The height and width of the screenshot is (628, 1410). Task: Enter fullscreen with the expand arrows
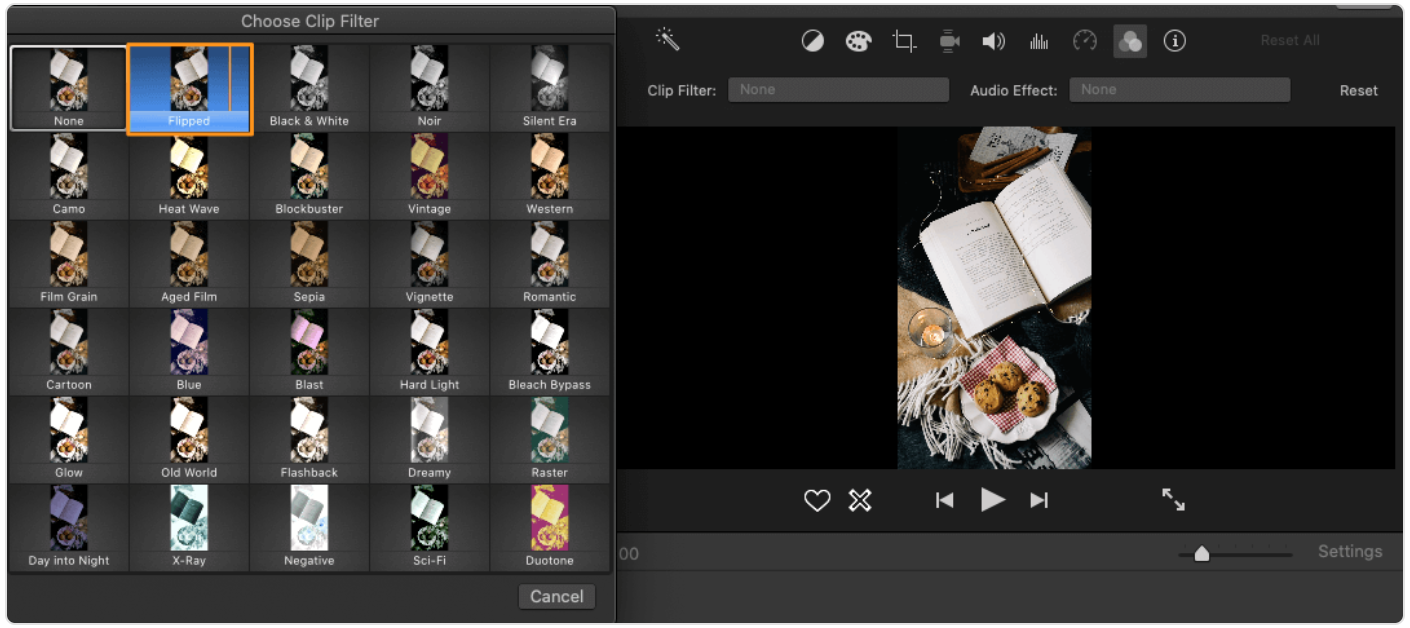[x=1173, y=500]
